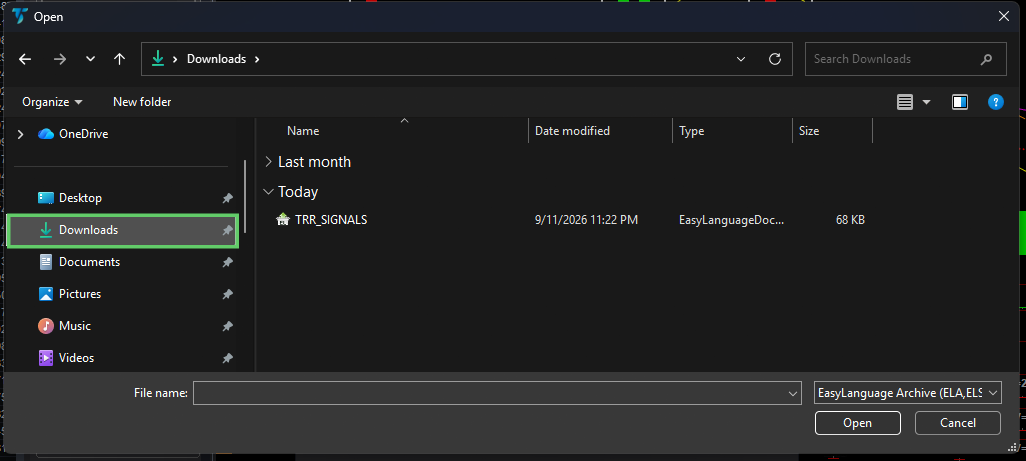Open address bar history dropdown
This screenshot has width=1026, height=461.
[741, 59]
